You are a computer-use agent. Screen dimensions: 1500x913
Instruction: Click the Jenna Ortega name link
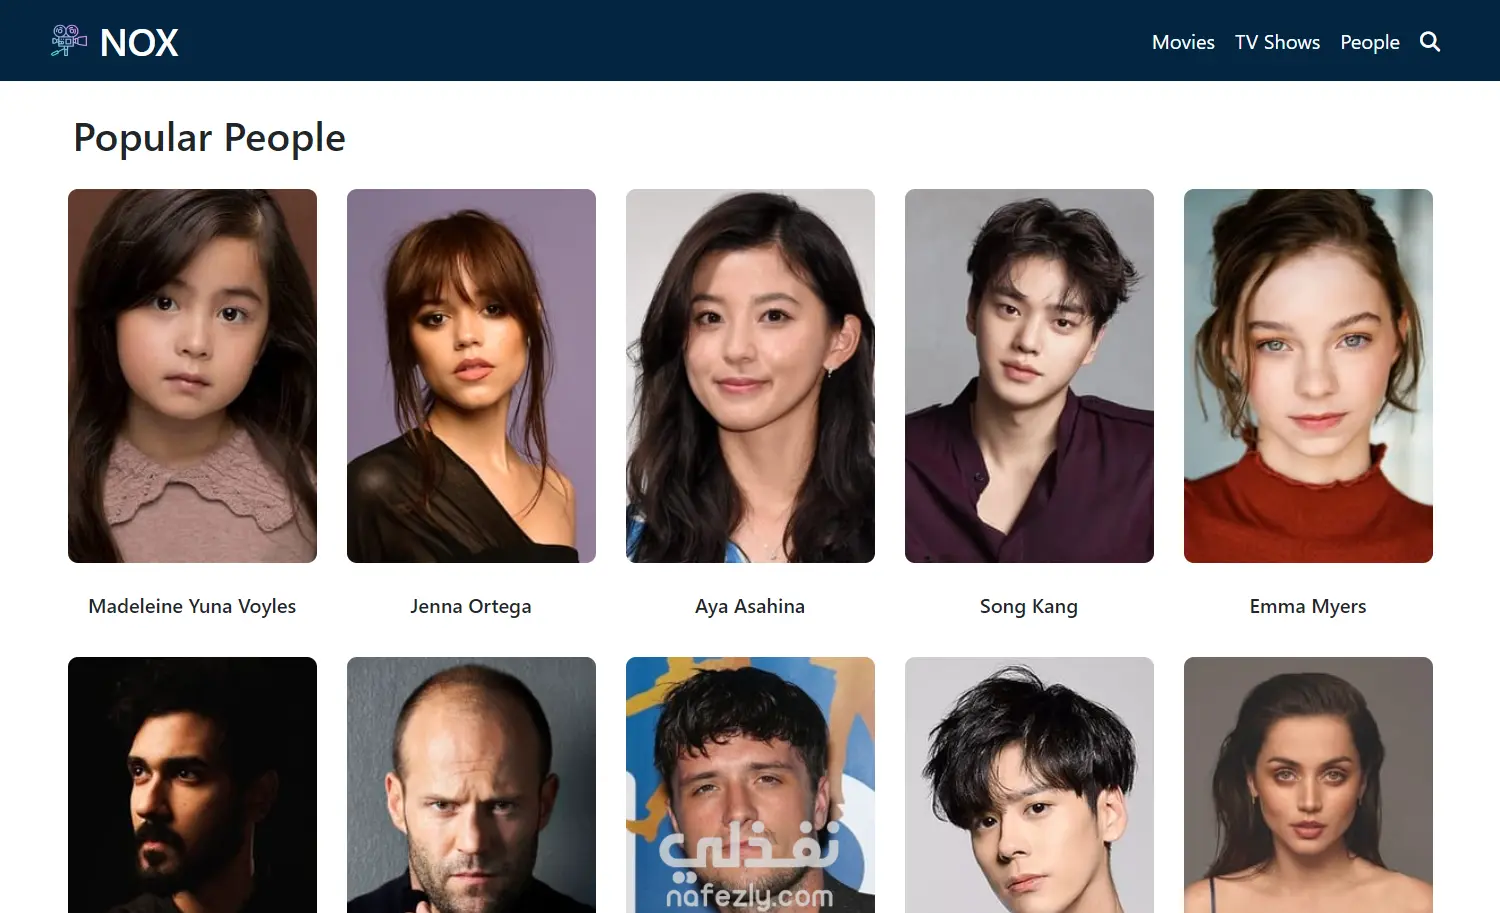click(x=471, y=606)
